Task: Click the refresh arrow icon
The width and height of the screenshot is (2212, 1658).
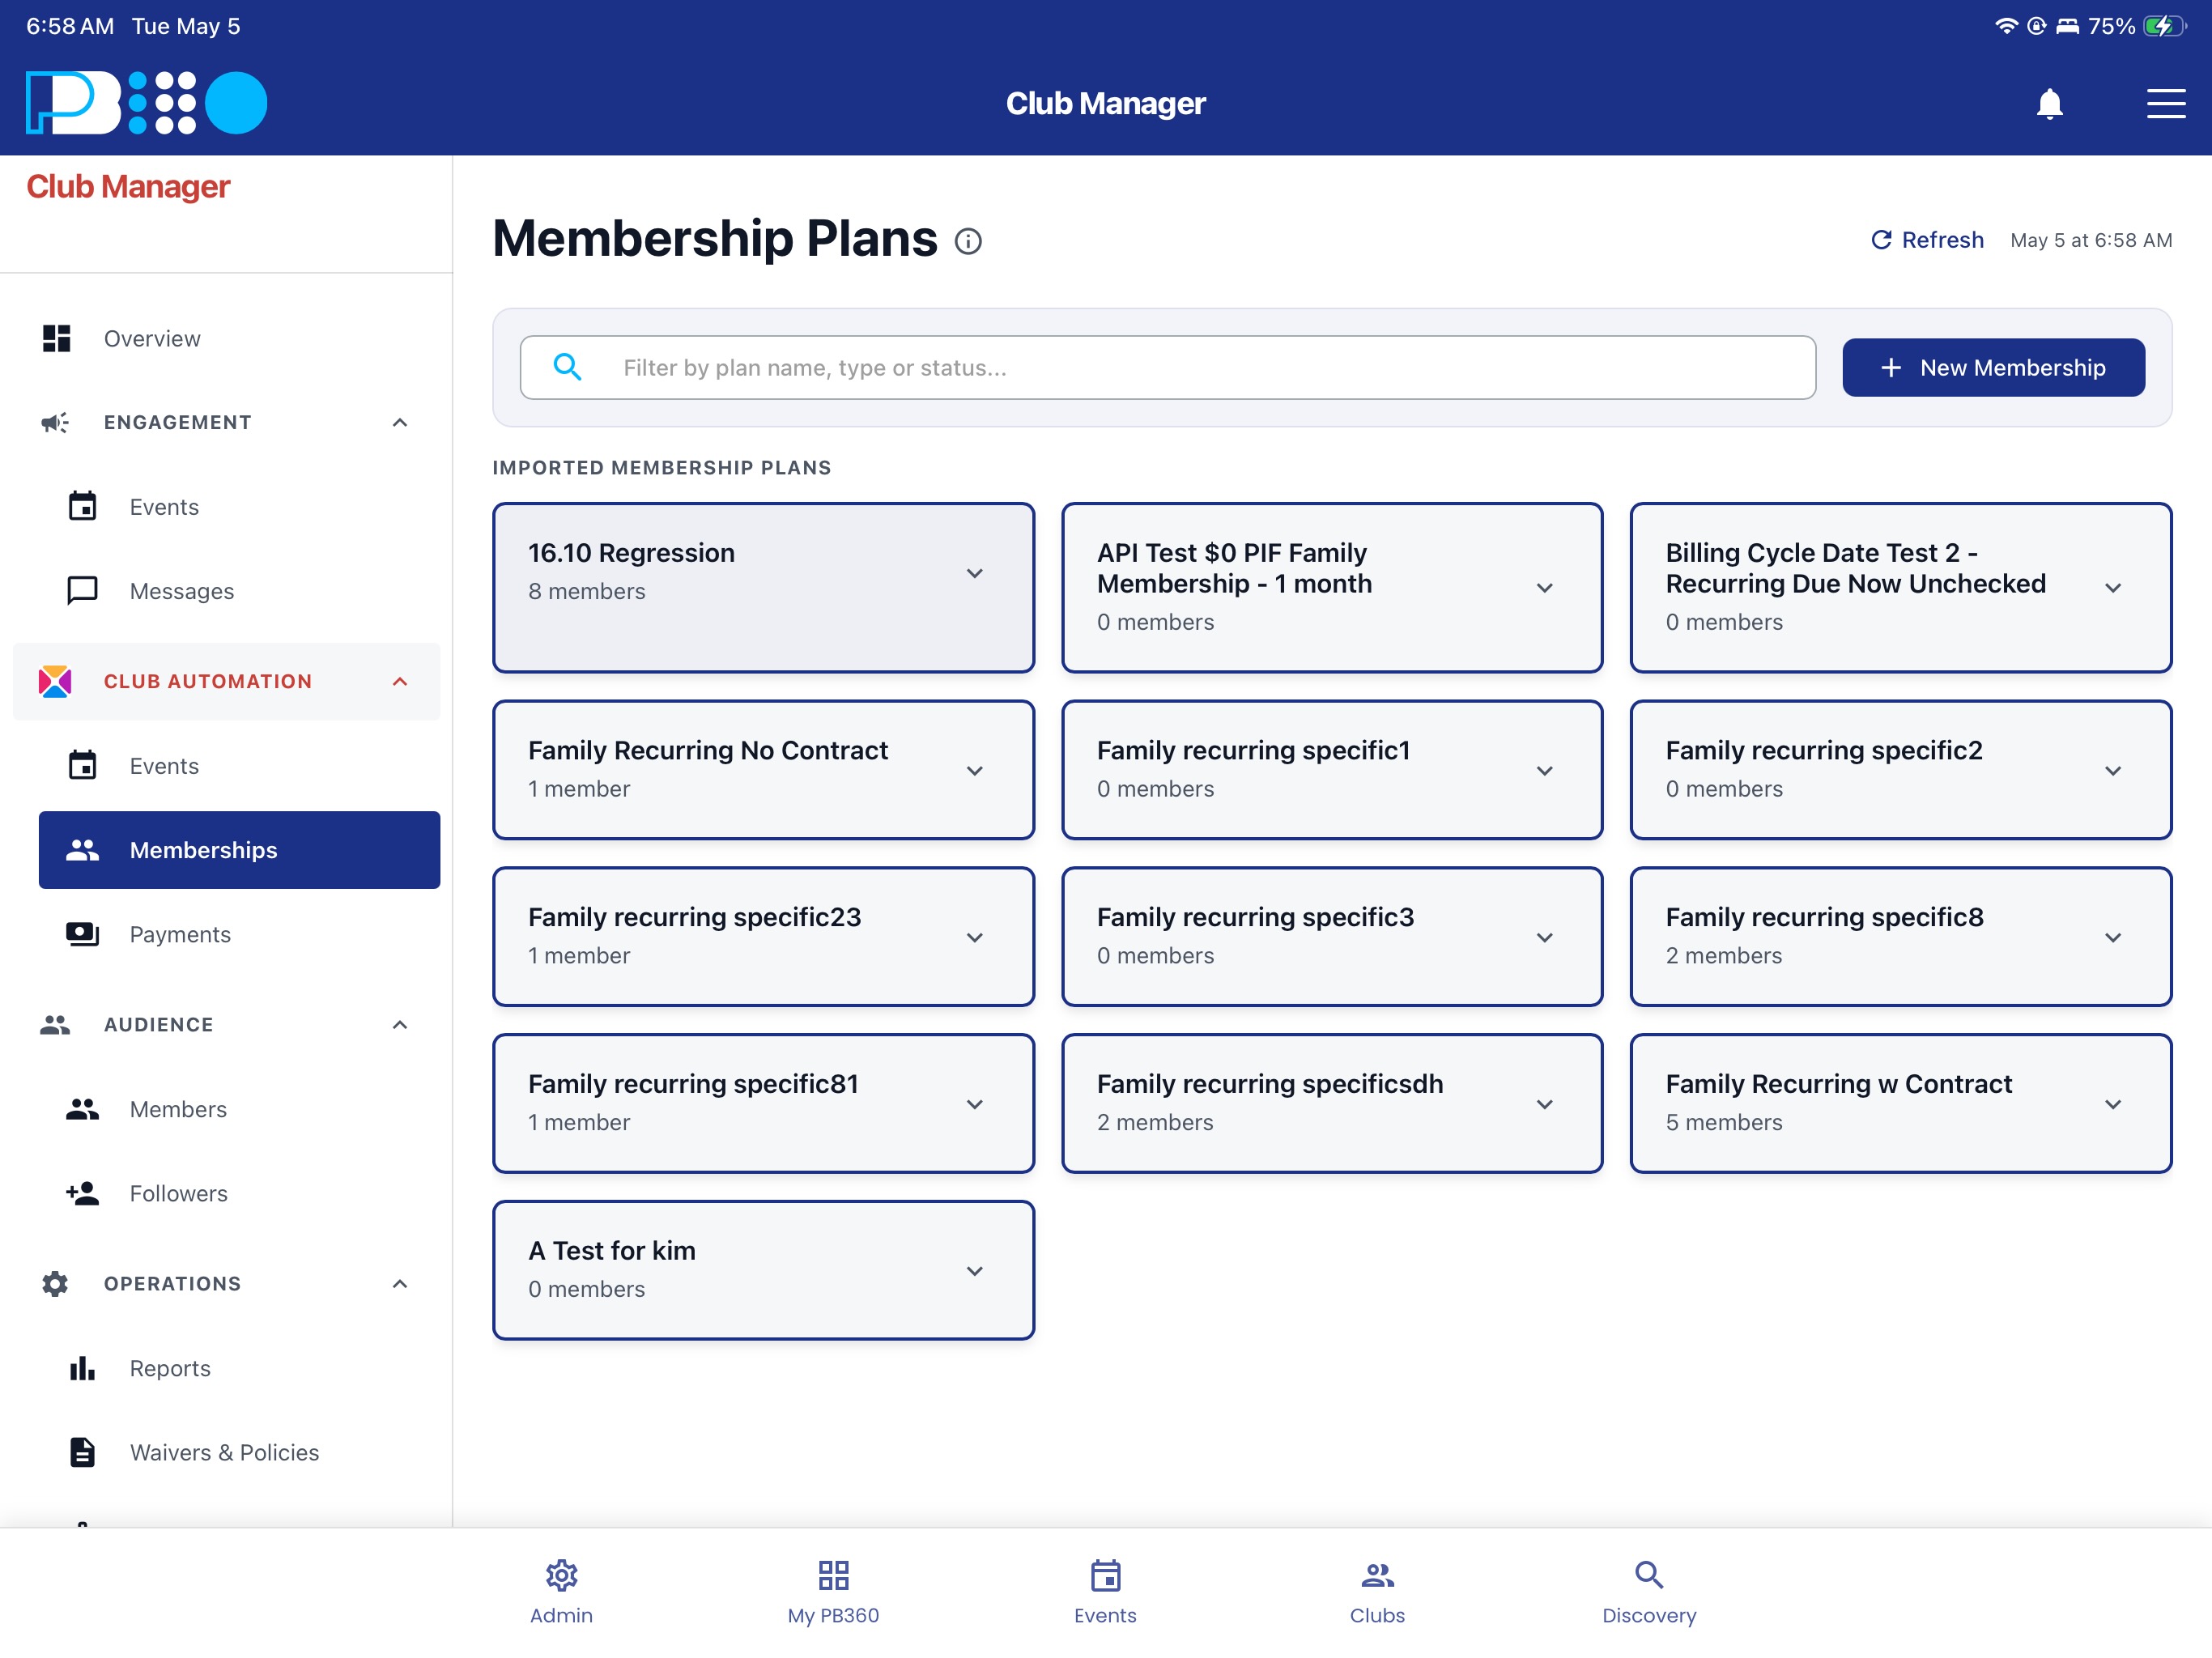Action: coord(1881,240)
